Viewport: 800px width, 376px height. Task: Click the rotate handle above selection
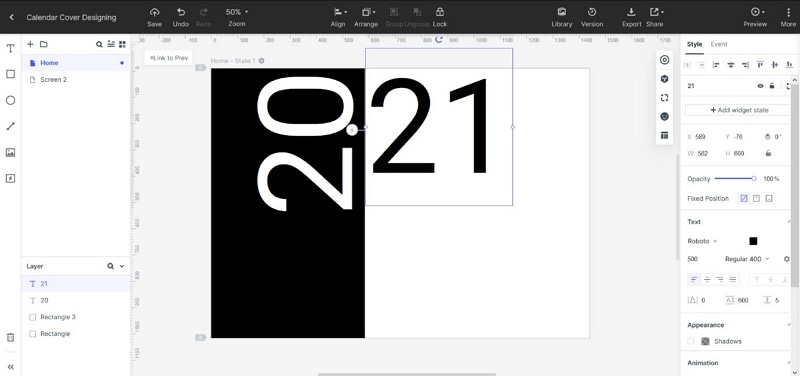point(439,40)
